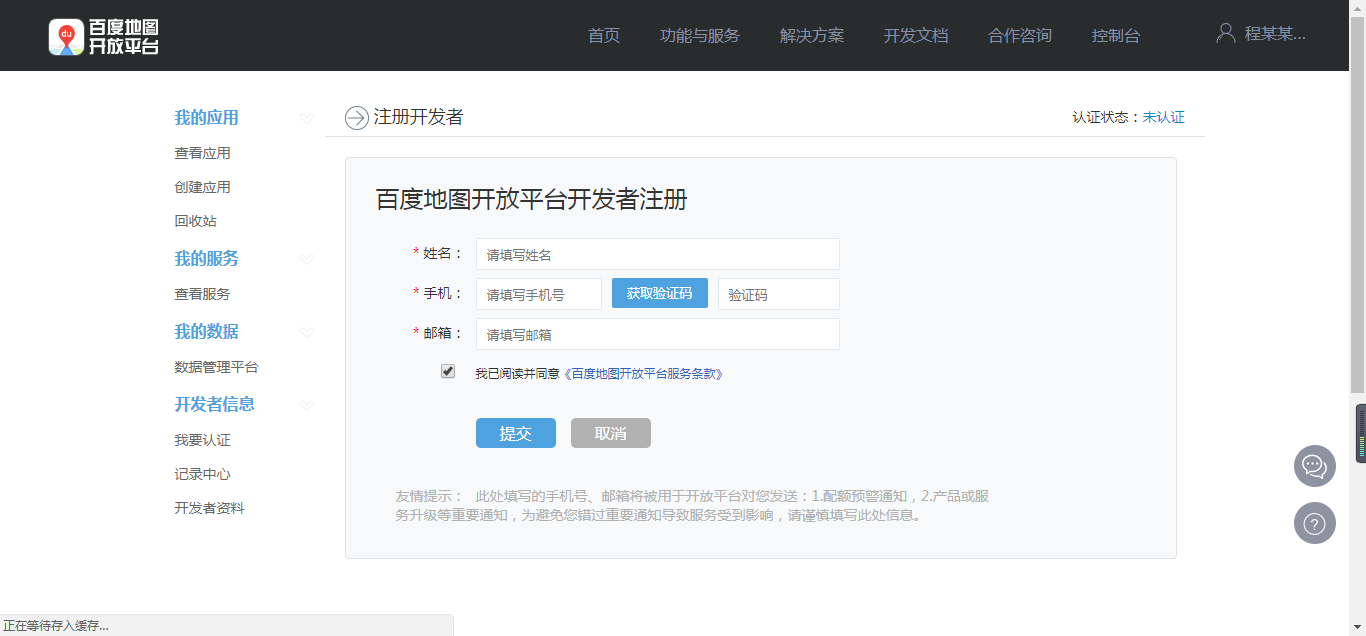This screenshot has height=636, width=1366.
Task: Go to 首页 in top navigation
Action: (604, 36)
